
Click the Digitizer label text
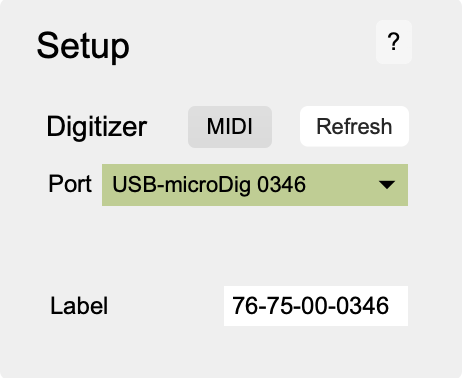click(97, 127)
